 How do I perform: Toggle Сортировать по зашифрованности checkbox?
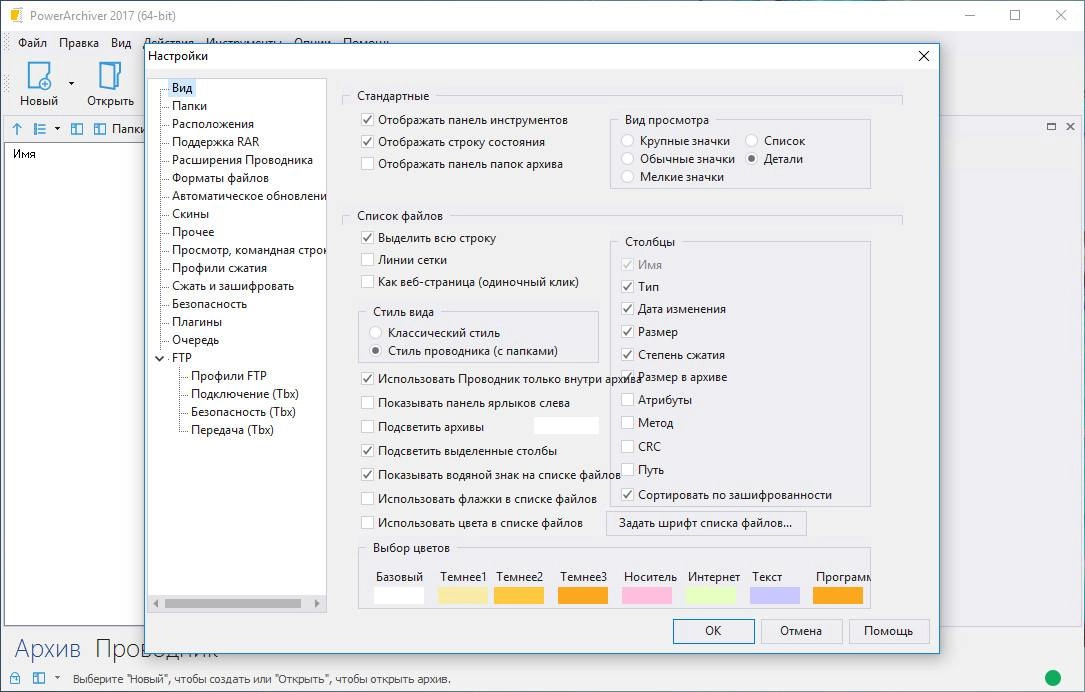tap(628, 495)
